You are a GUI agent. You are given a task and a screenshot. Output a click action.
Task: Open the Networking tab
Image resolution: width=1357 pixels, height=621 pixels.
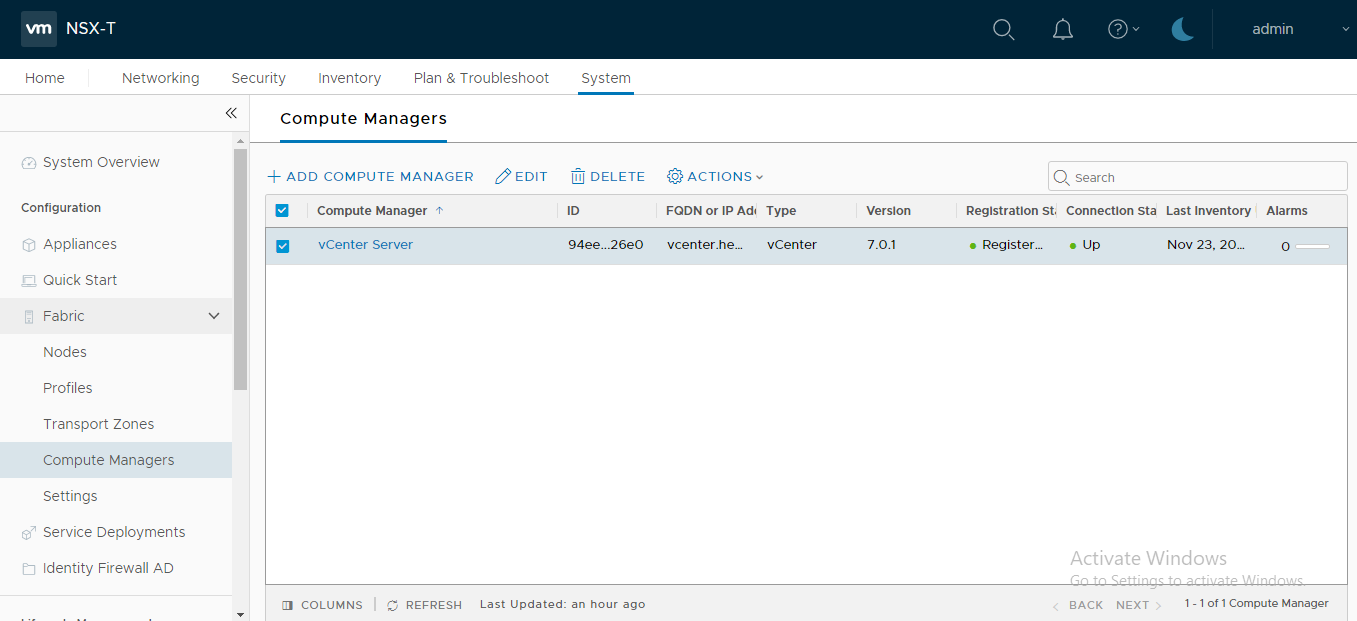[160, 78]
